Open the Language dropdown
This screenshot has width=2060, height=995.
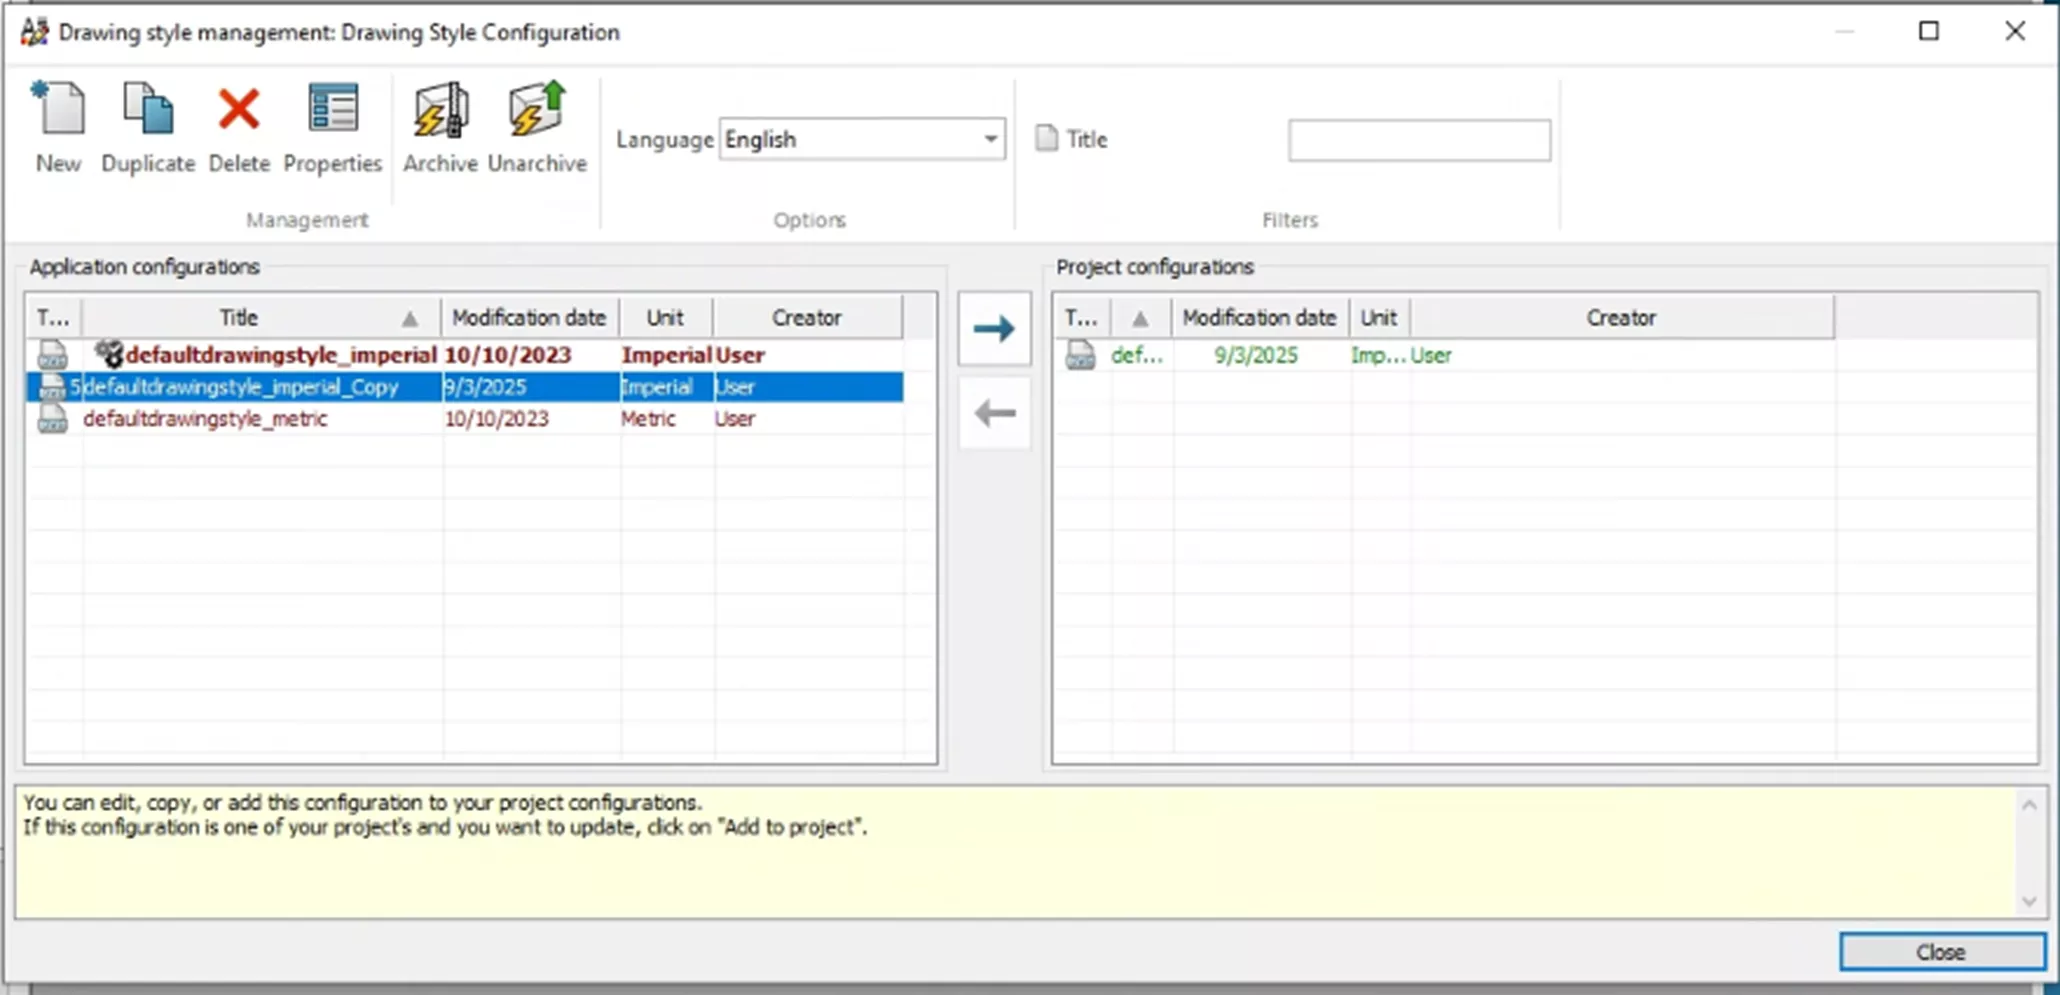point(989,139)
